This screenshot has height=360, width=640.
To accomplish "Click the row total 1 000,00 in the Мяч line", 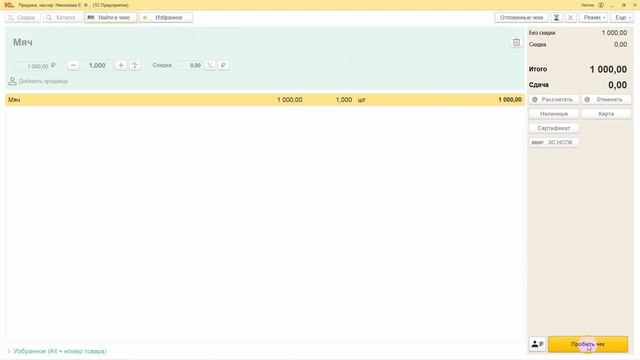I will 510,100.
